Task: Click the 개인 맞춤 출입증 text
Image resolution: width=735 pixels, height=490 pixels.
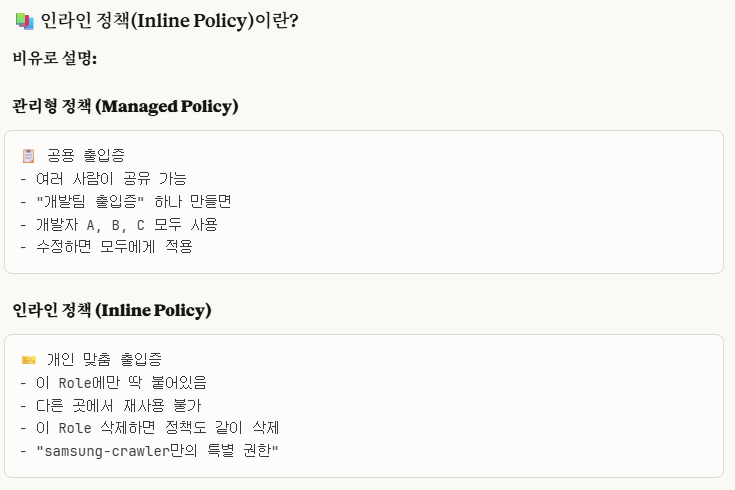Action: (x=104, y=360)
